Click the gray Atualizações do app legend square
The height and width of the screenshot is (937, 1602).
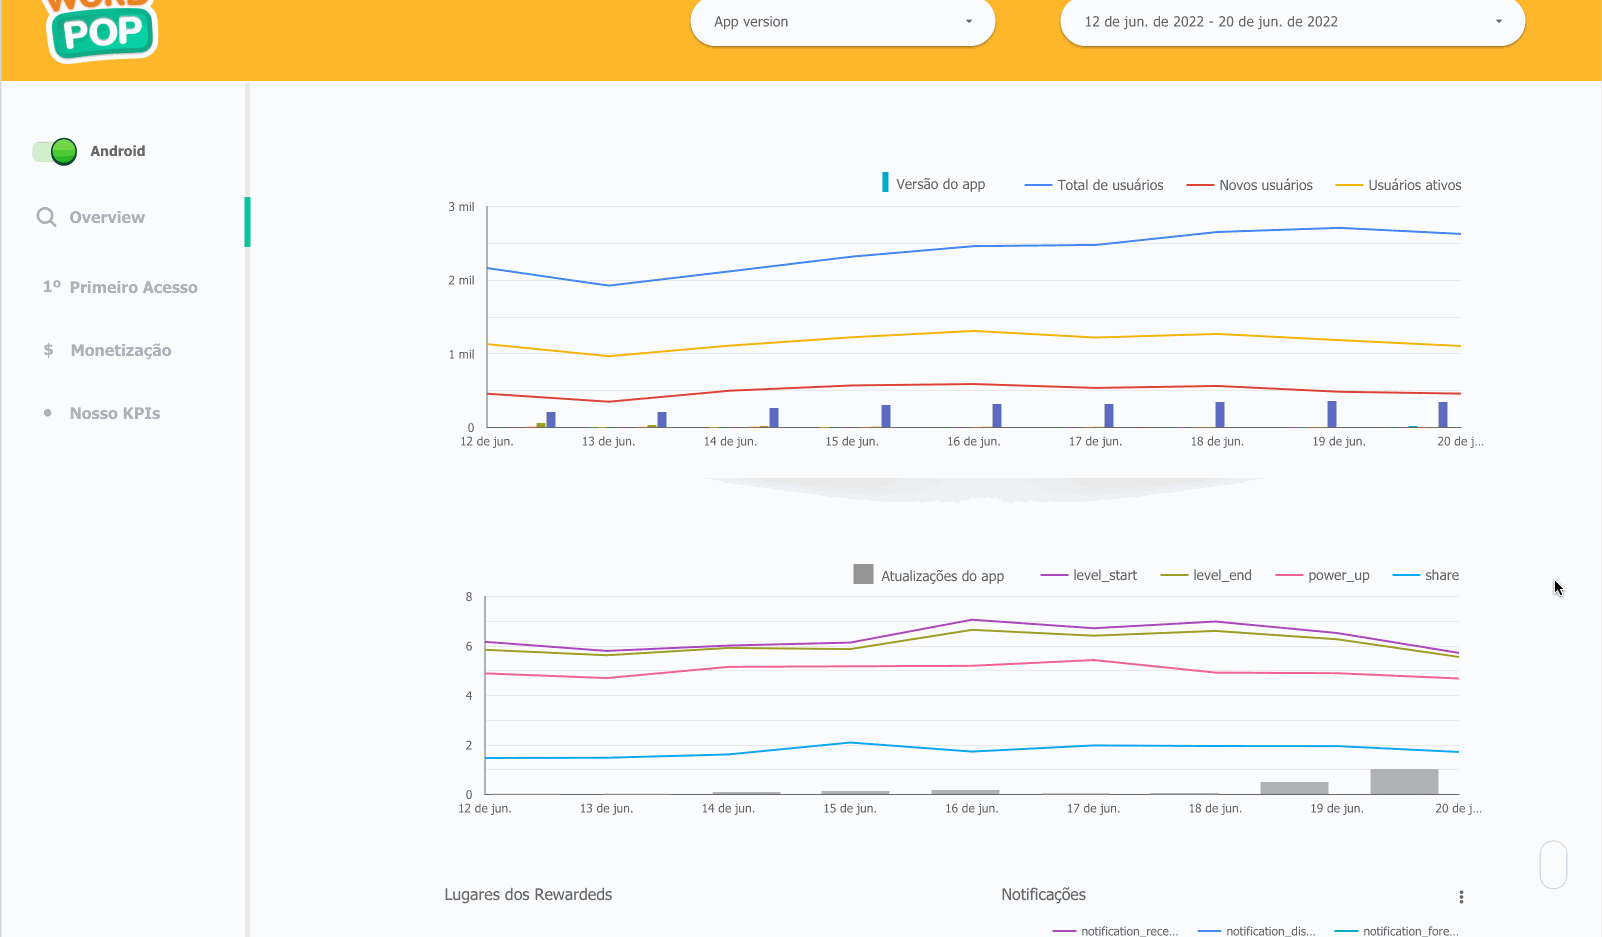(x=863, y=574)
